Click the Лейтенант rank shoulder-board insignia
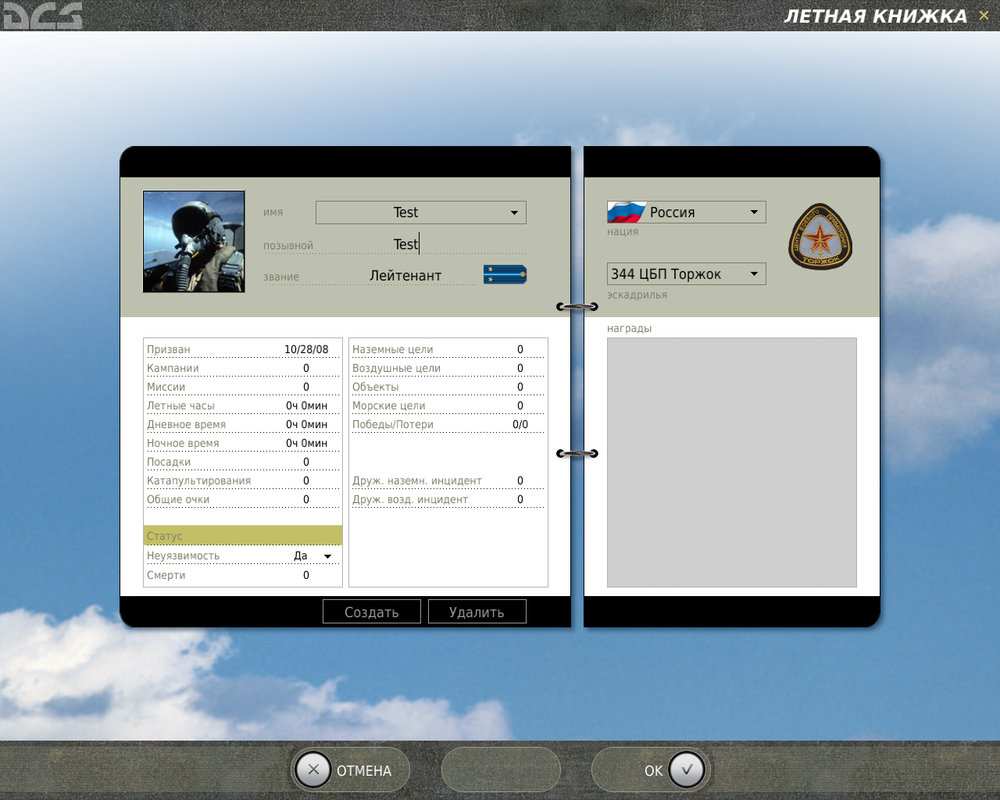 pos(504,274)
